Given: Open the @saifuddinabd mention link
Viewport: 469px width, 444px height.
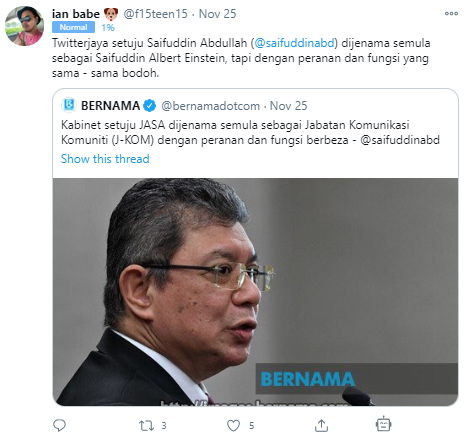Looking at the screenshot, I should 294,43.
